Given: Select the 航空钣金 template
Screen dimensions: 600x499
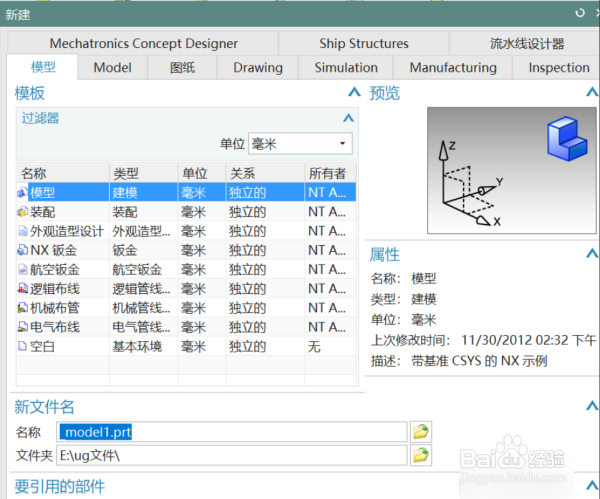Looking at the screenshot, I should click(186, 269).
